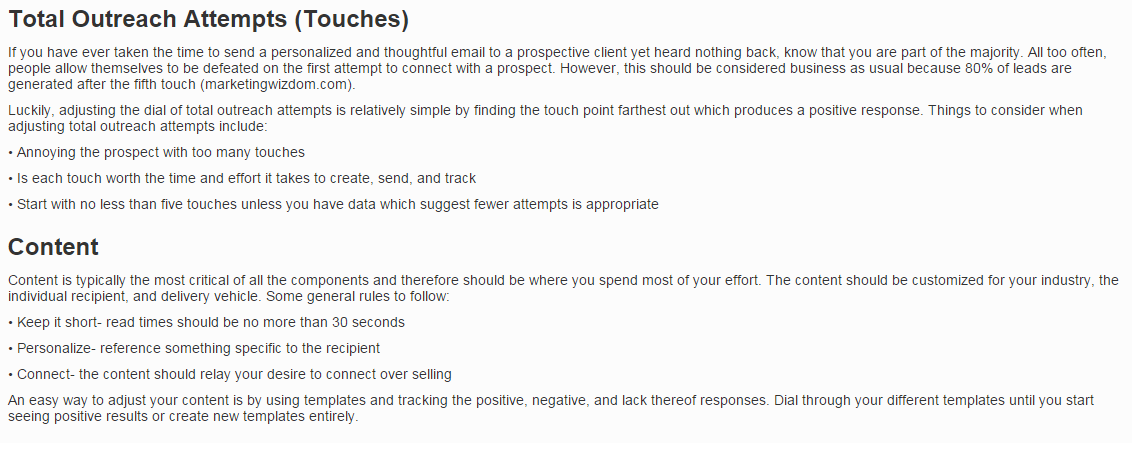Click the 'marketingwizdom.com' source reference
The image size is (1132, 454).
pos(277,84)
